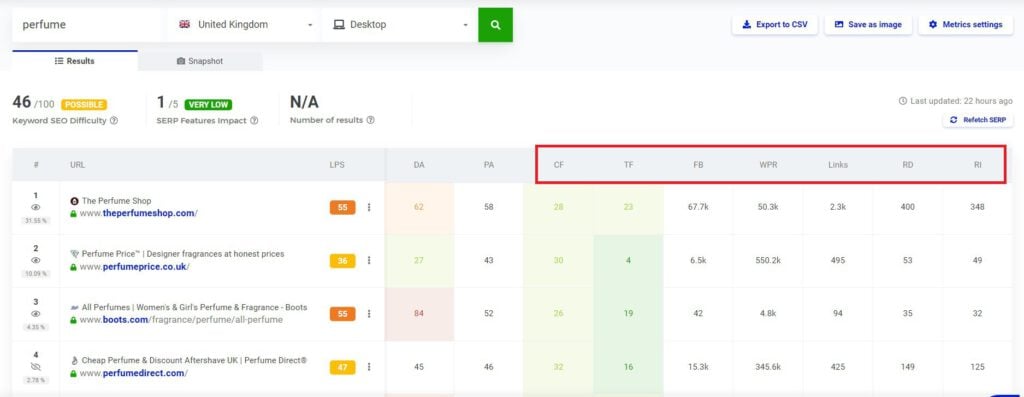The height and width of the screenshot is (397, 1024).
Task: Click DA value 84 in boots.com row
Action: point(419,313)
